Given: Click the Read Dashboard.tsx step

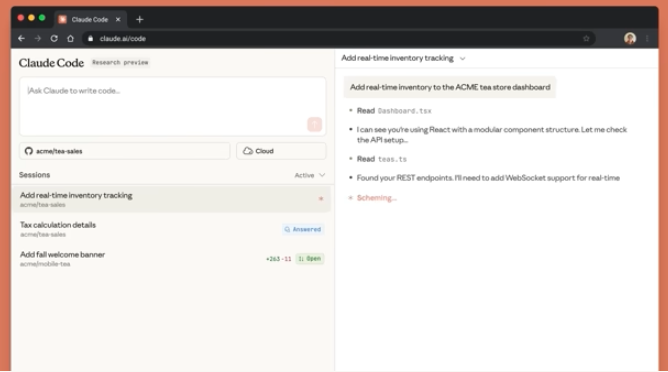Looking at the screenshot, I should point(394,111).
